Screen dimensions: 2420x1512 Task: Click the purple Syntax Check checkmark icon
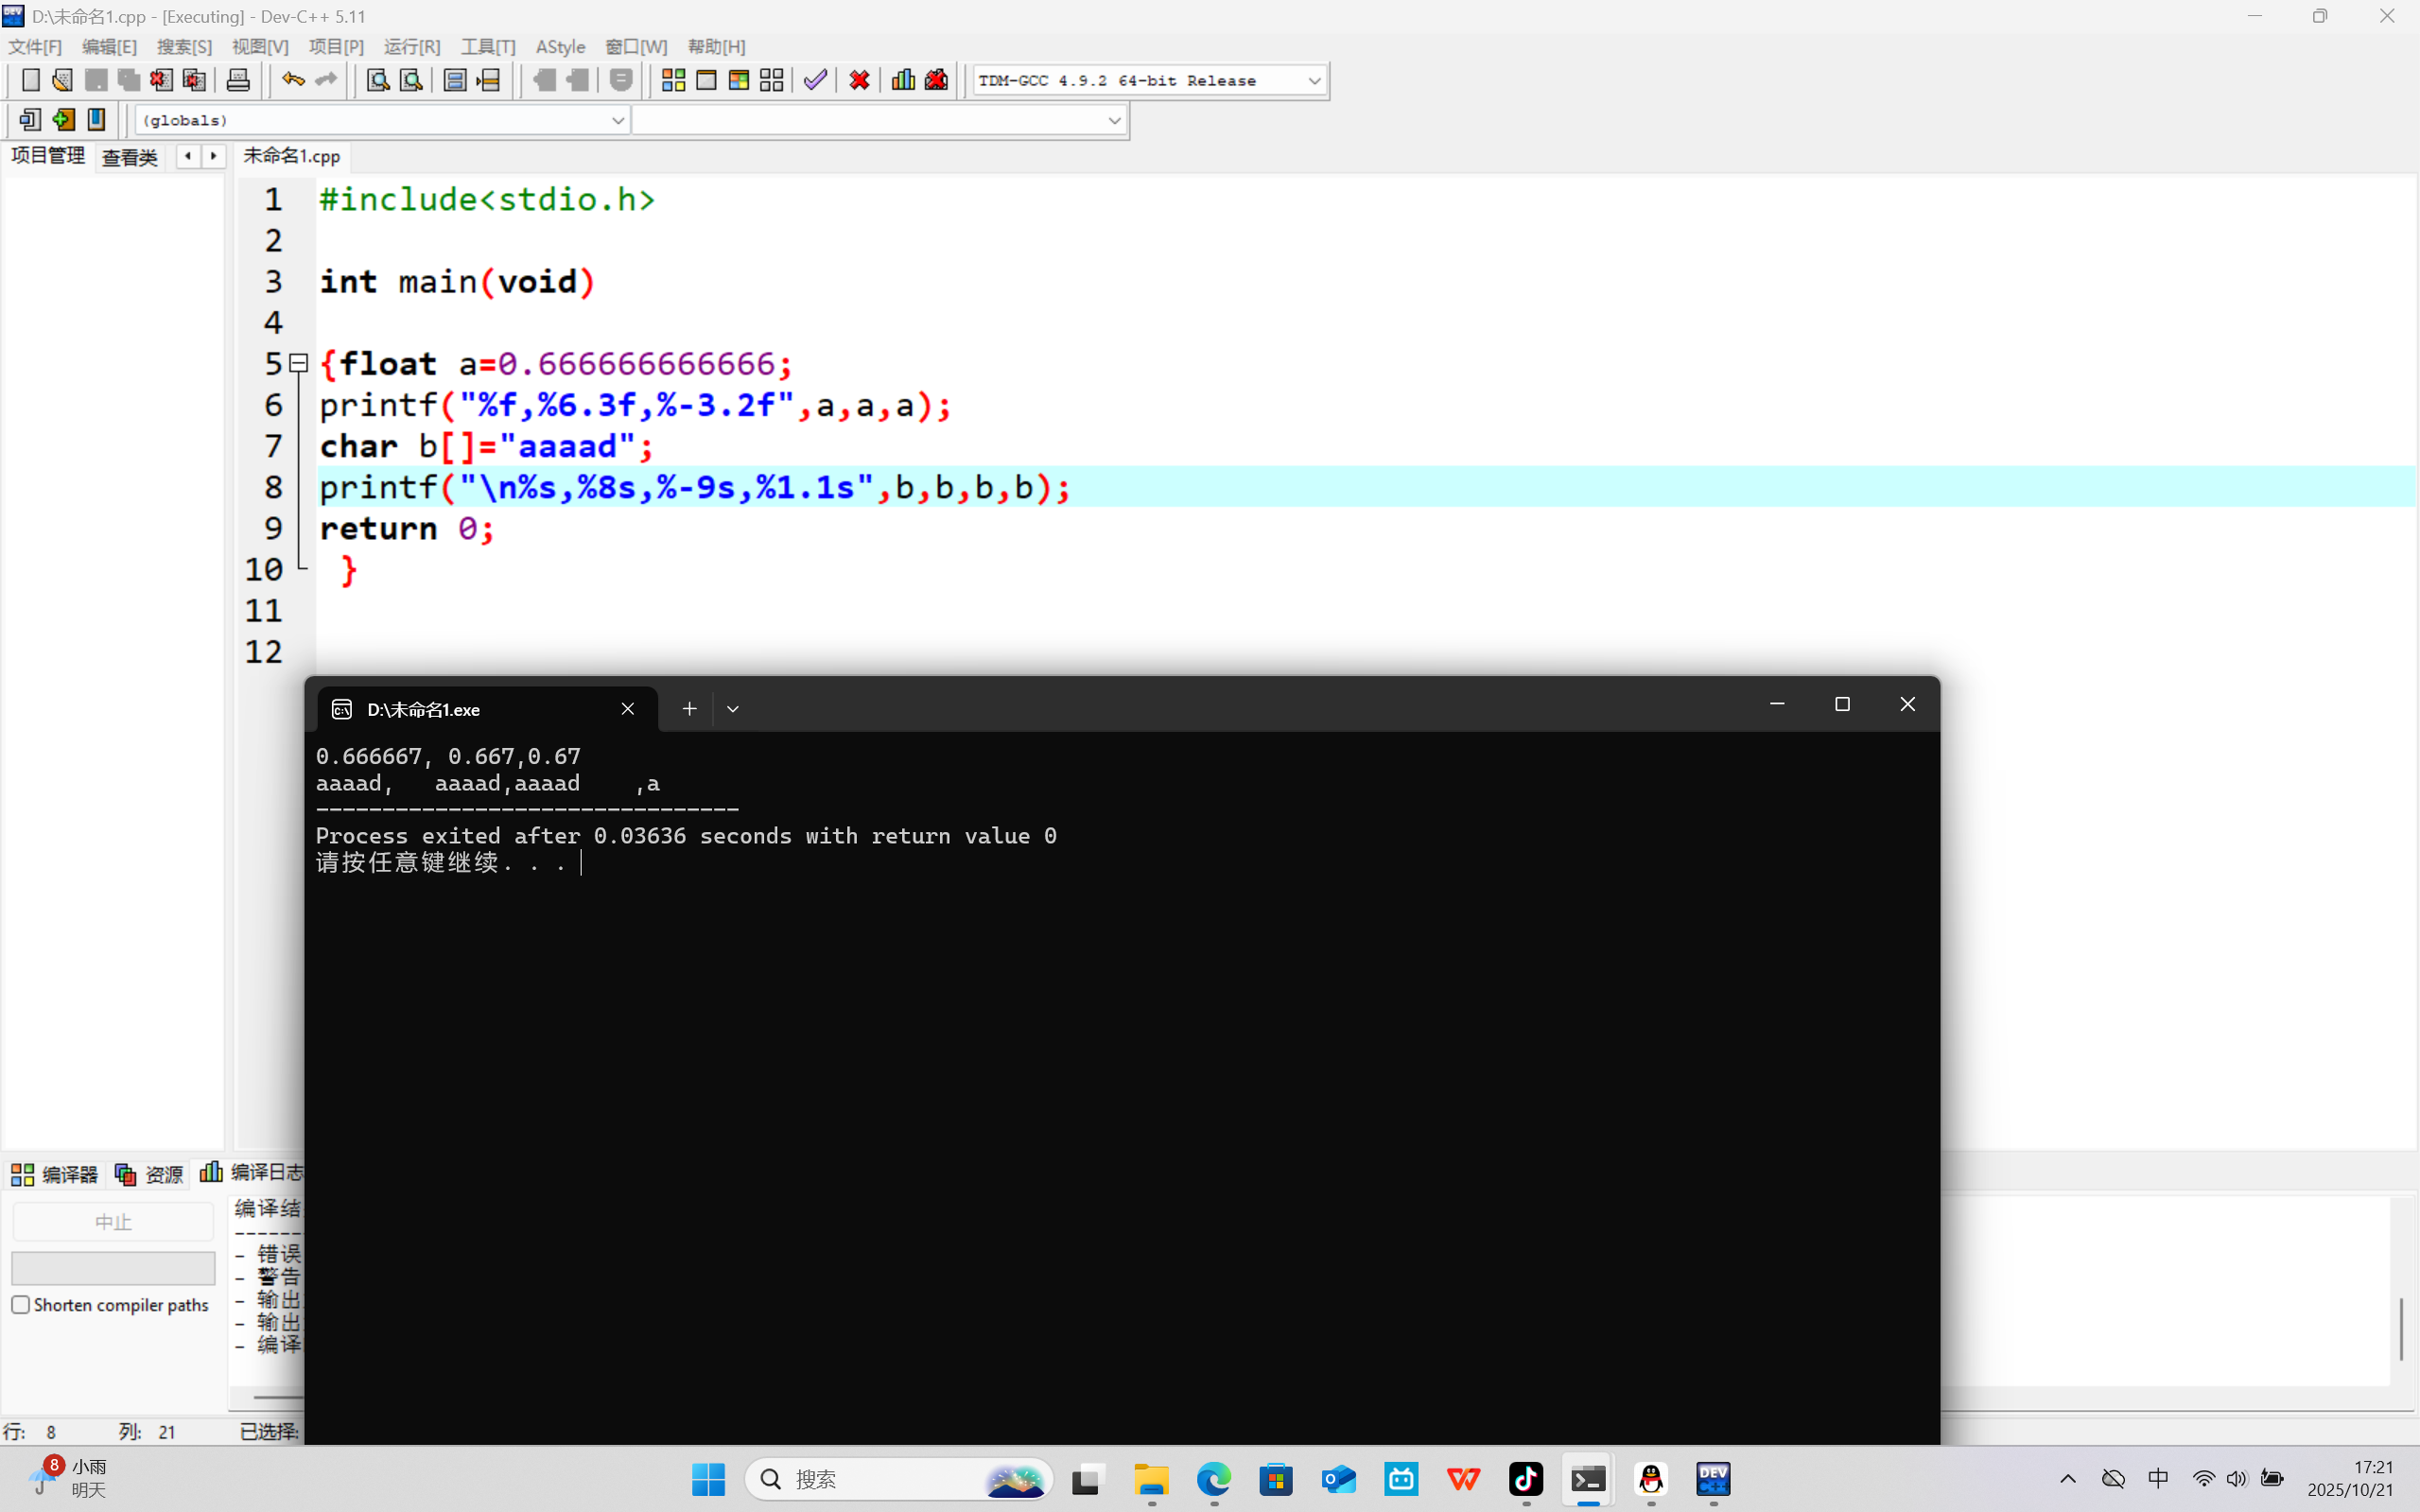[x=815, y=80]
